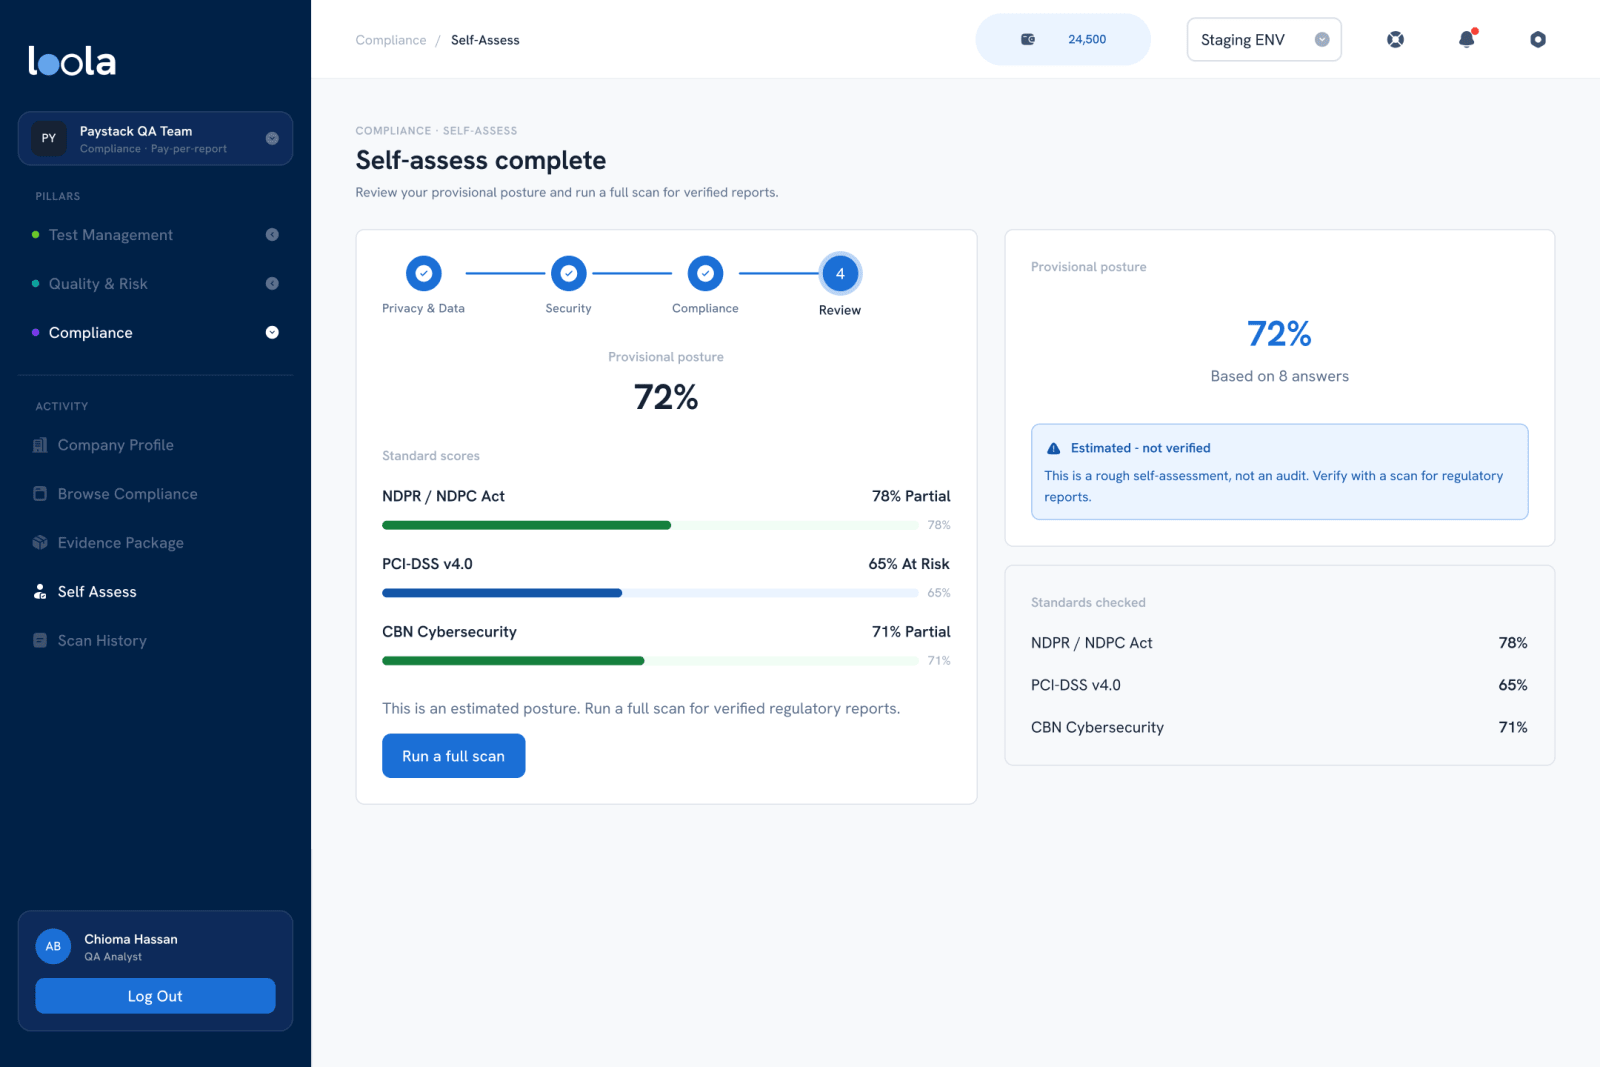The image size is (1600, 1067).
Task: Click the Evidence Package box icon
Action: 40,543
